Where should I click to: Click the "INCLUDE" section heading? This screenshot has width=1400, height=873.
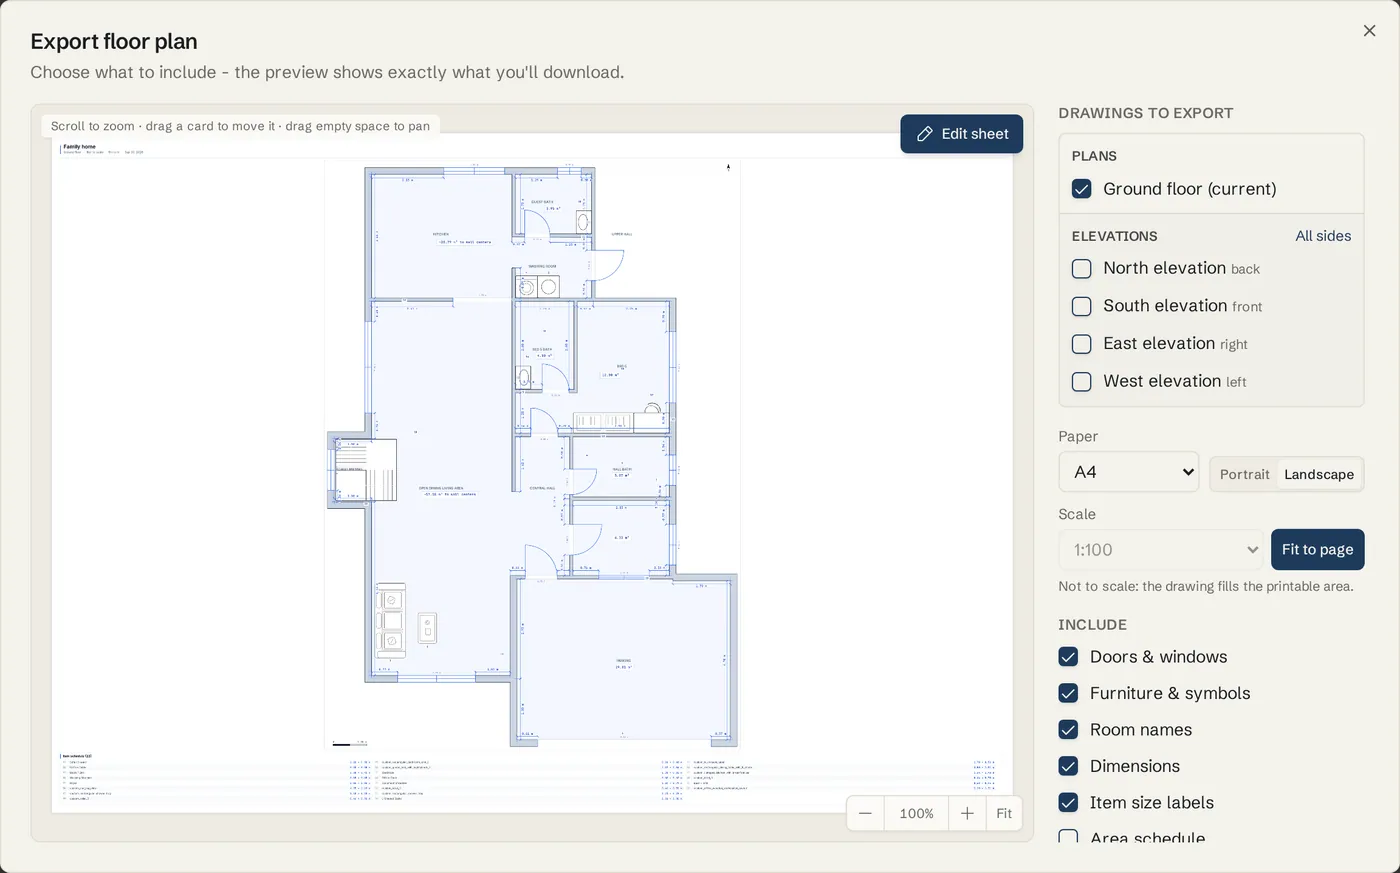click(x=1092, y=625)
